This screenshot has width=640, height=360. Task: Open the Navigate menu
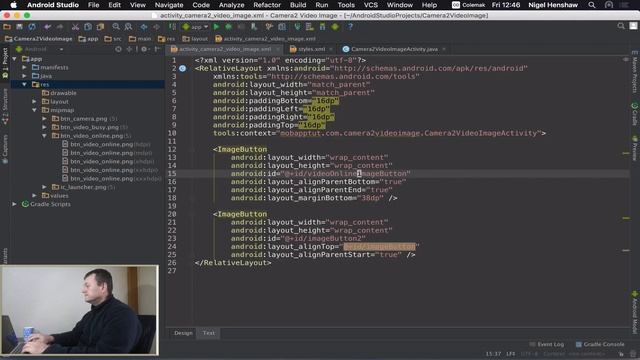click(x=169, y=5)
